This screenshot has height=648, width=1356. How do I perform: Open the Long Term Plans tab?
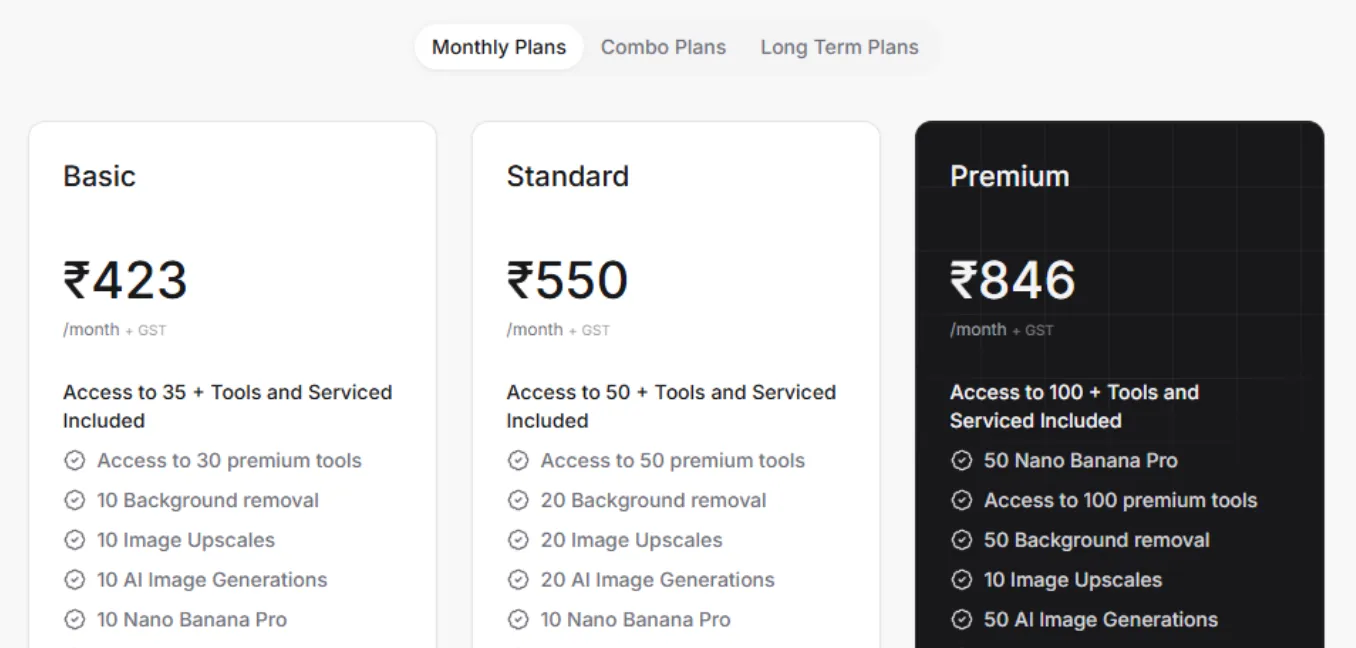click(x=840, y=46)
